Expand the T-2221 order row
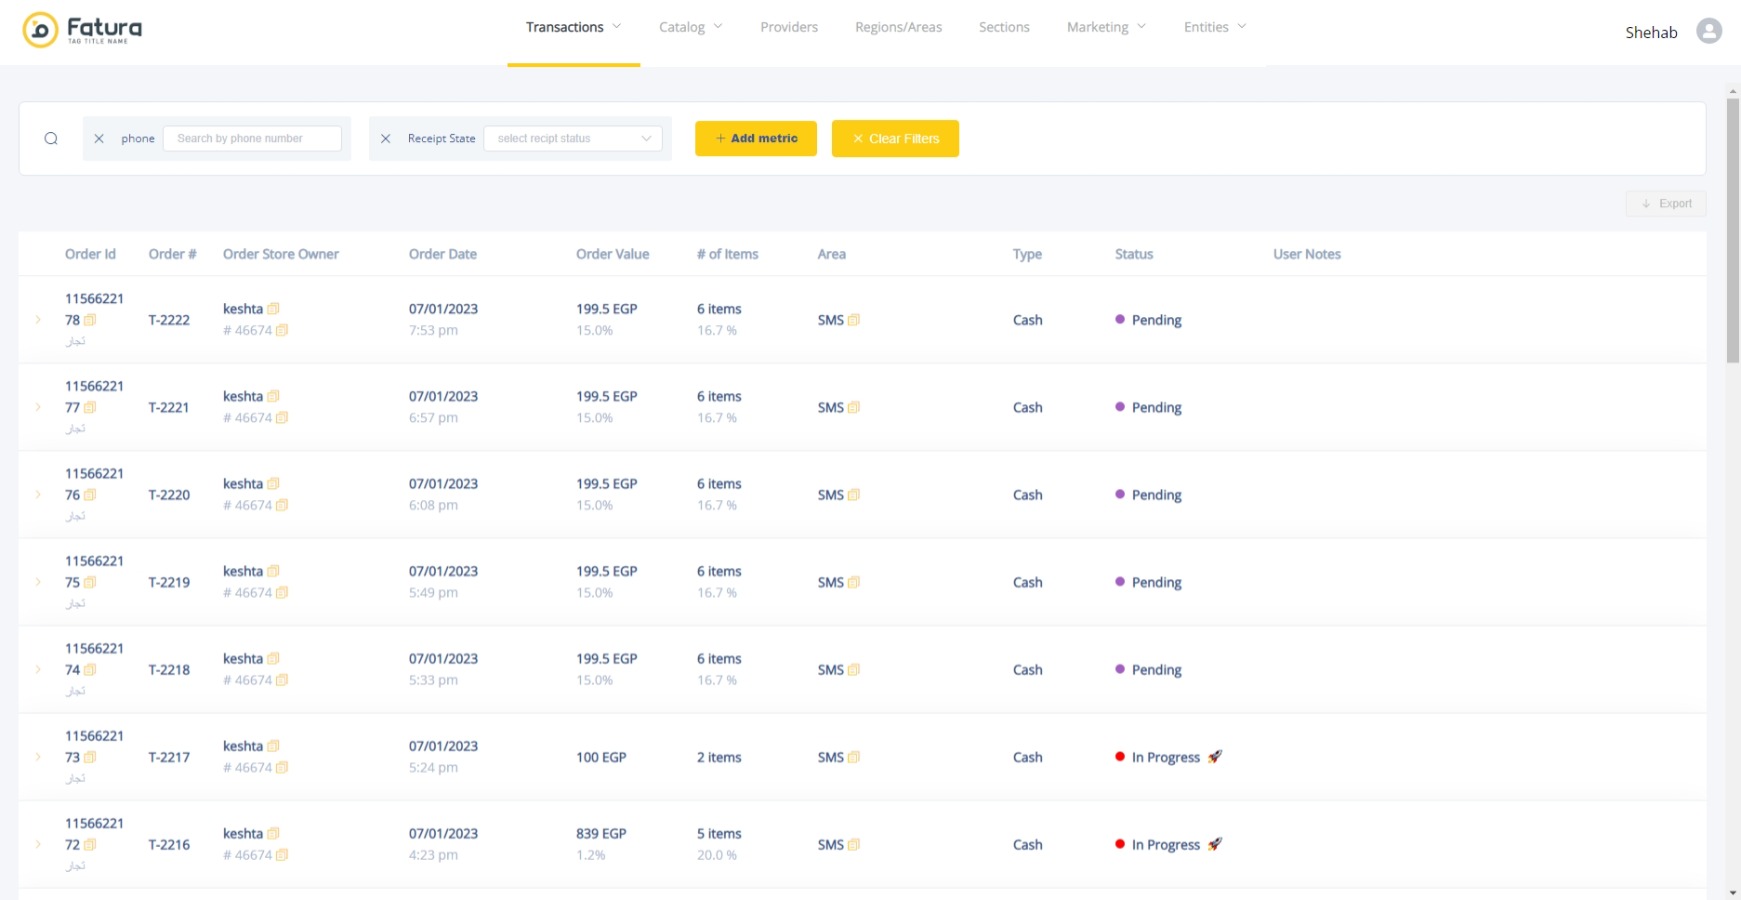This screenshot has width=1741, height=900. [38, 407]
